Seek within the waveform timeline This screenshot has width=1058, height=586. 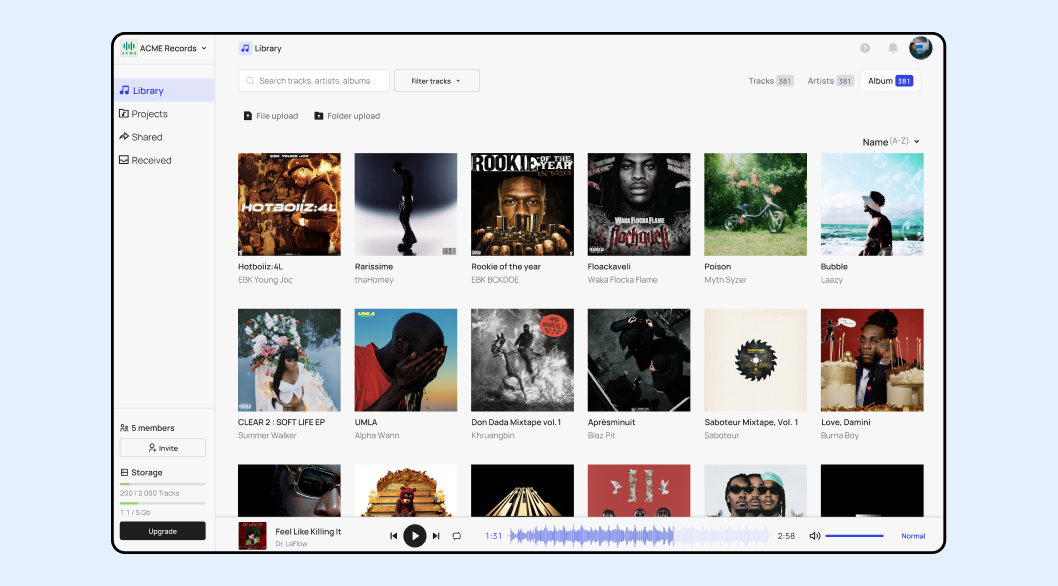(x=640, y=536)
